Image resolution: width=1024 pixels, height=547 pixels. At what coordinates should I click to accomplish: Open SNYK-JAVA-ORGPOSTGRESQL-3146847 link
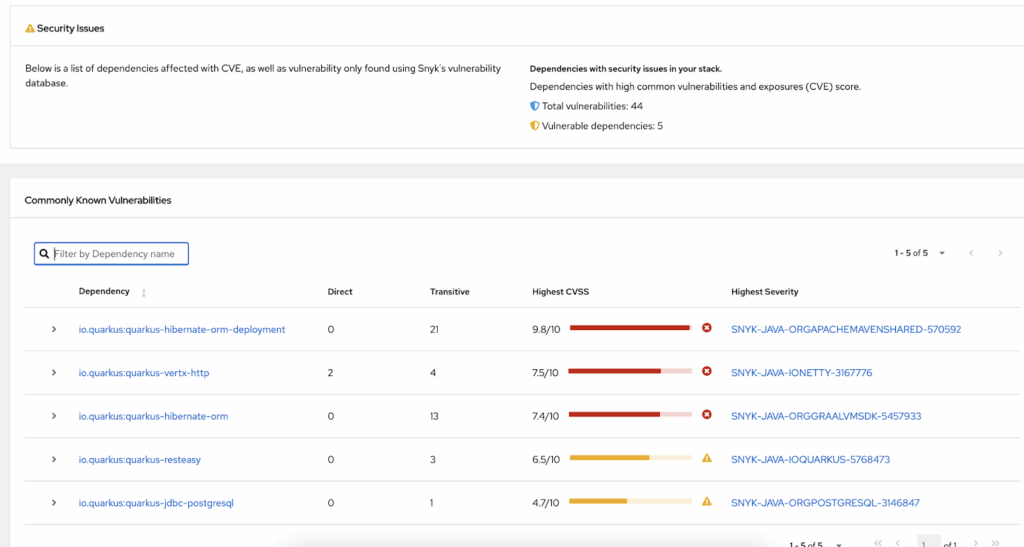tap(825, 503)
